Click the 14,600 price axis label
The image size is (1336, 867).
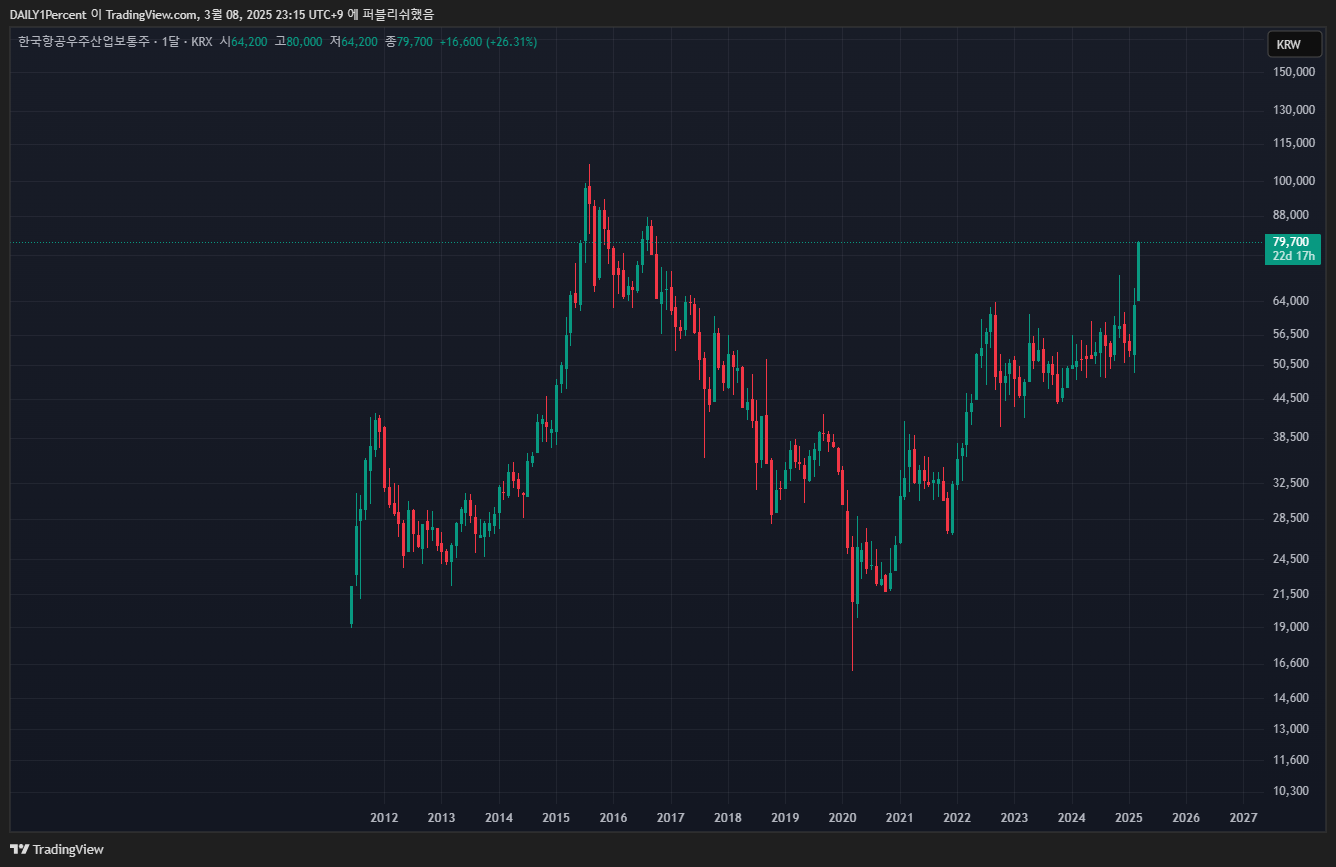coord(1289,697)
